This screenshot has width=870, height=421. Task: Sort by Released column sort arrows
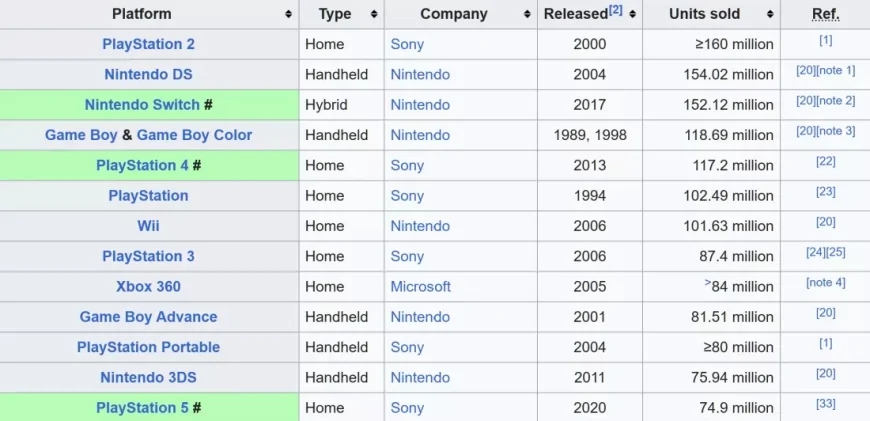click(x=632, y=14)
